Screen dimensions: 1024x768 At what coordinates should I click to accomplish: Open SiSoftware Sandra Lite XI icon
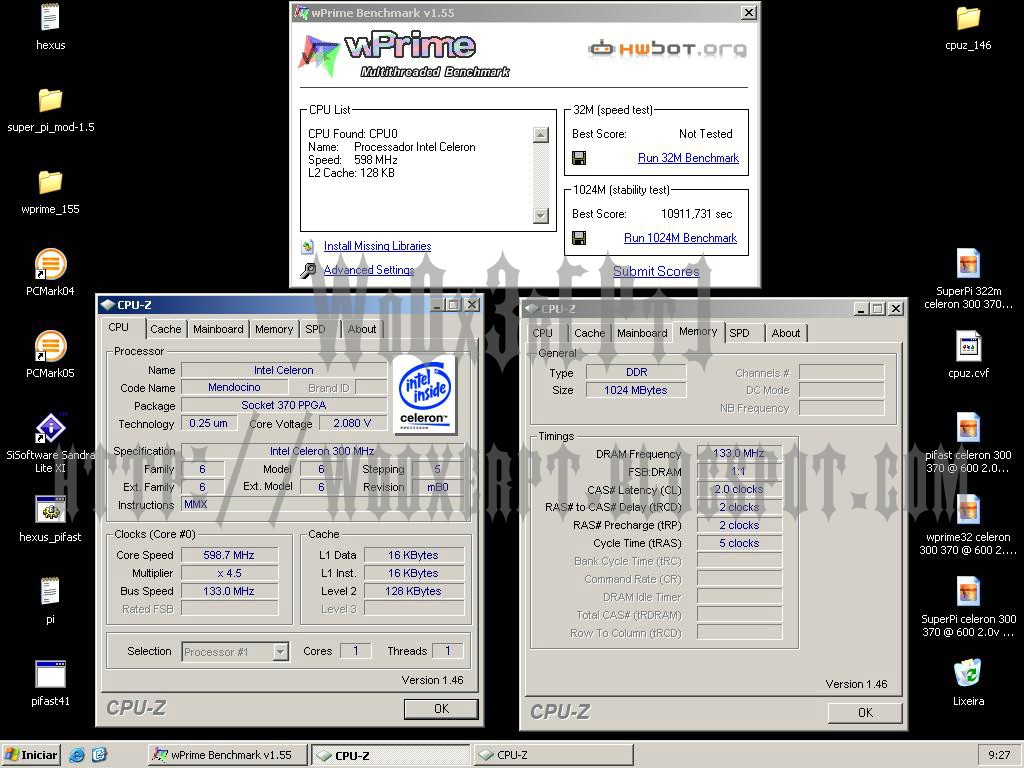[50, 428]
